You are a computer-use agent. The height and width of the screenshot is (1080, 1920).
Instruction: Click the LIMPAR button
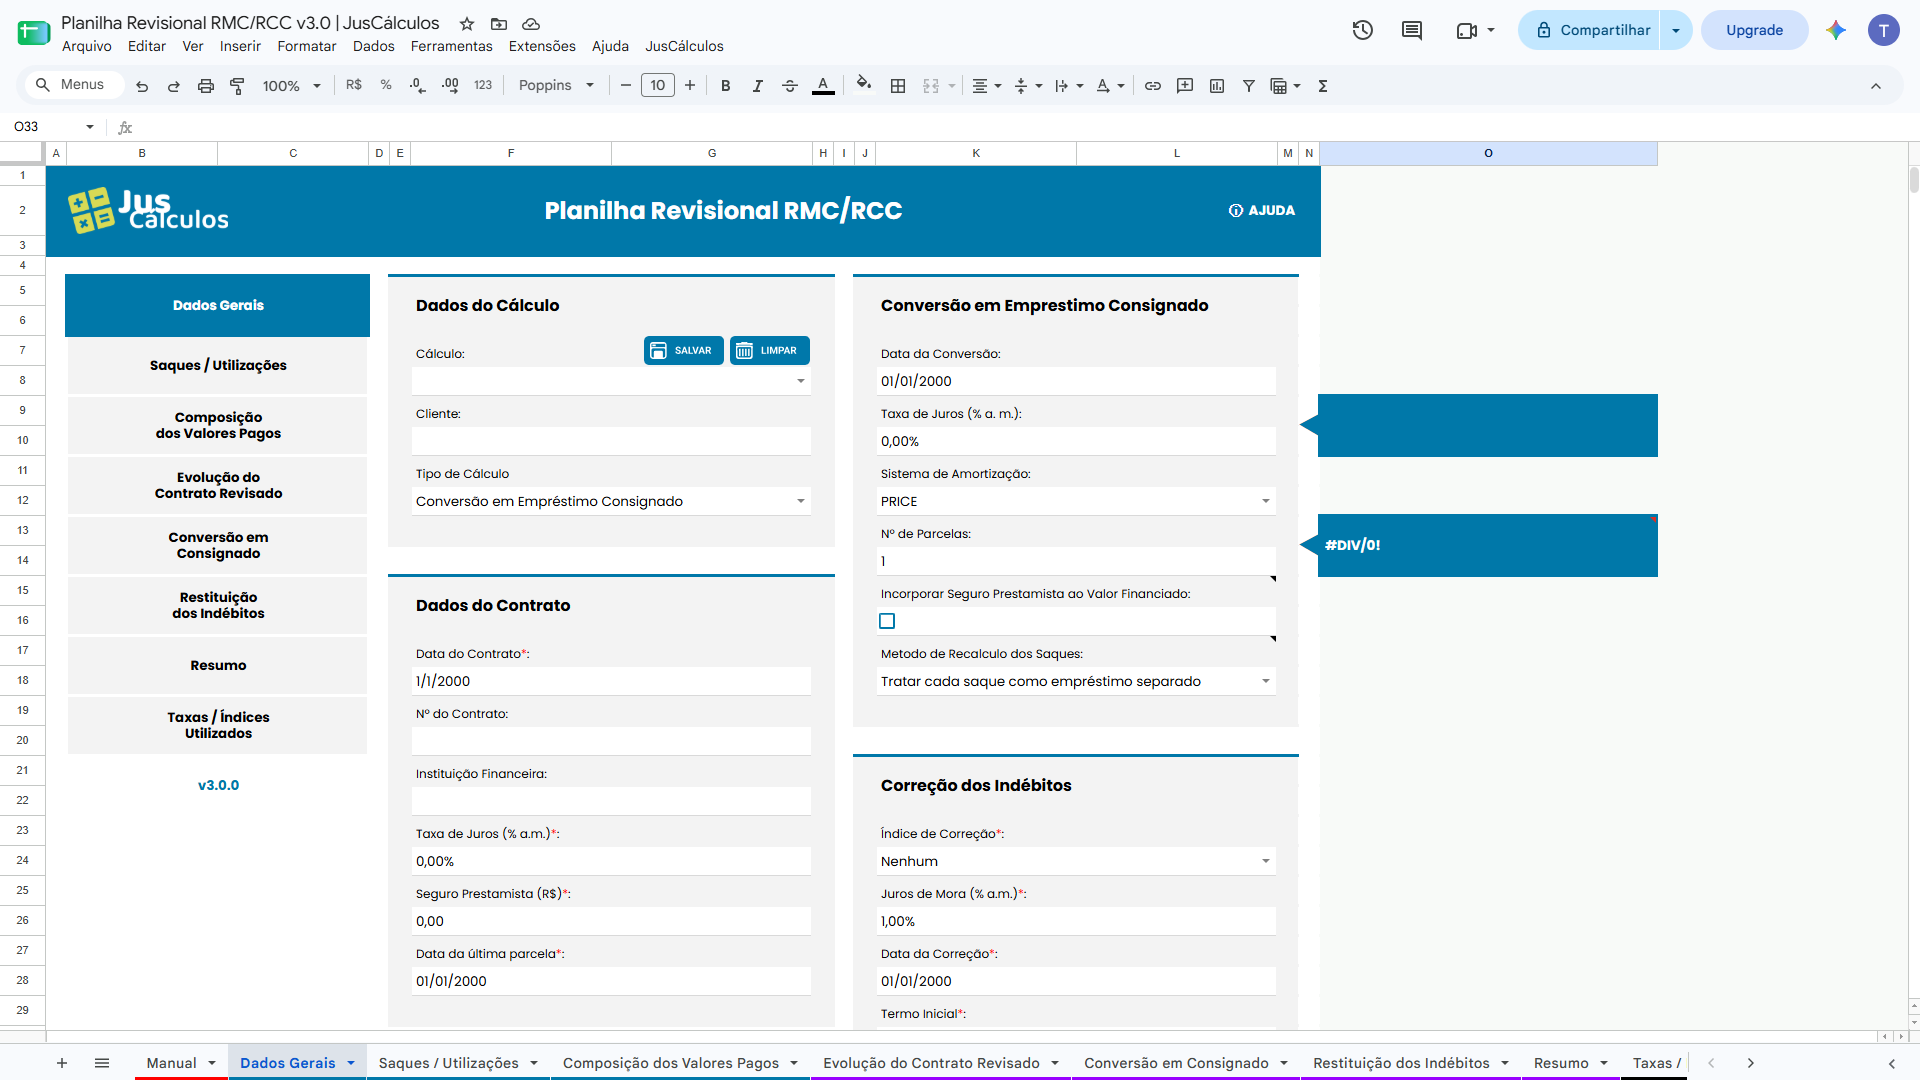[769, 350]
